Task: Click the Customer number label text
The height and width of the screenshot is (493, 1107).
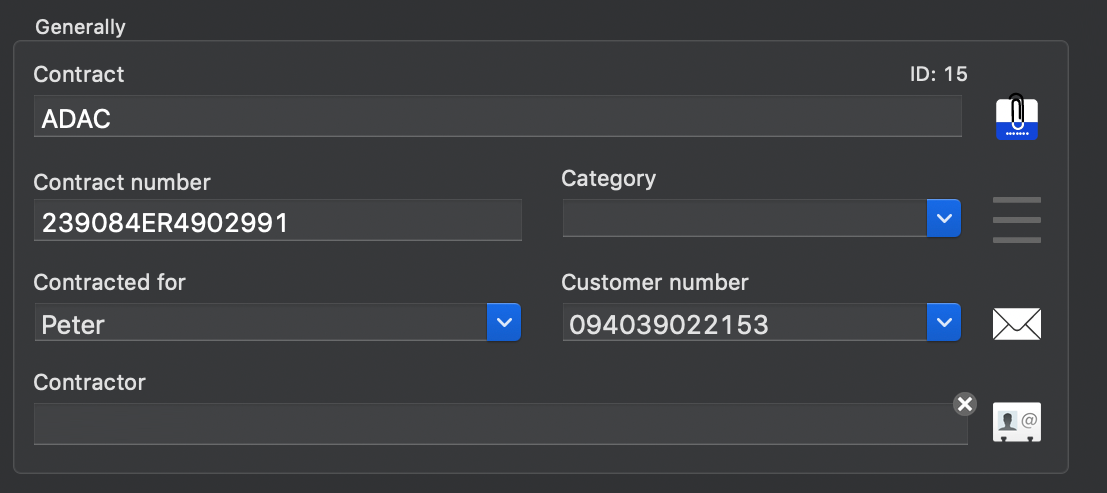Action: coord(654,283)
